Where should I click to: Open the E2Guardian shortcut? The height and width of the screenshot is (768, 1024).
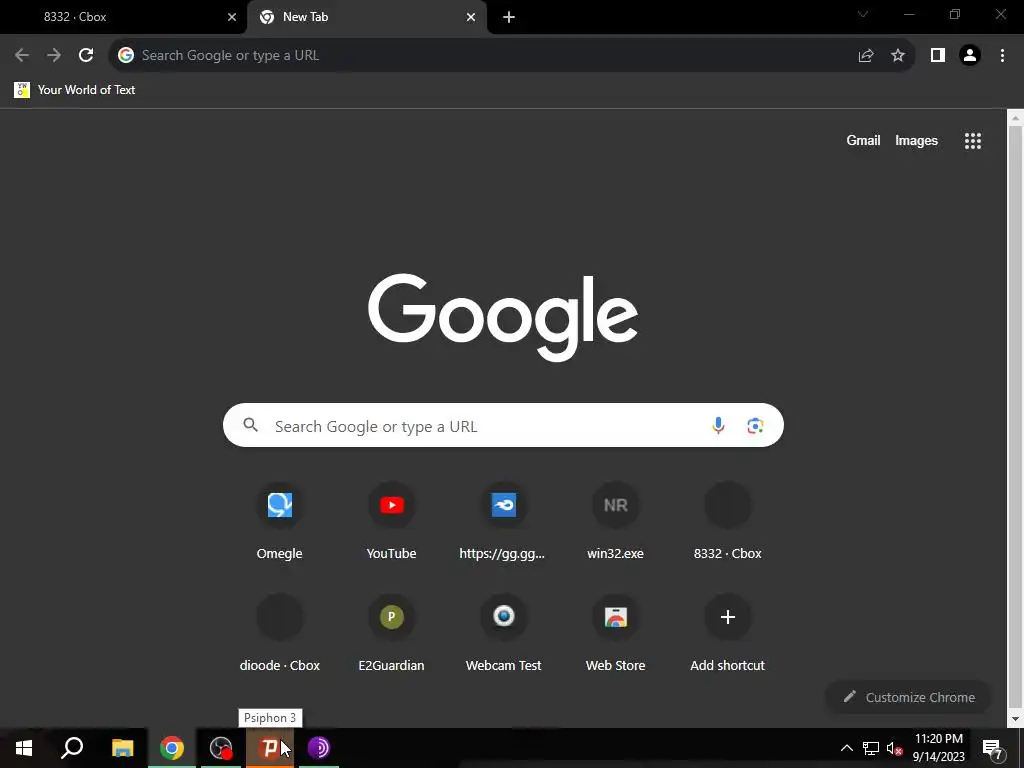click(391, 635)
